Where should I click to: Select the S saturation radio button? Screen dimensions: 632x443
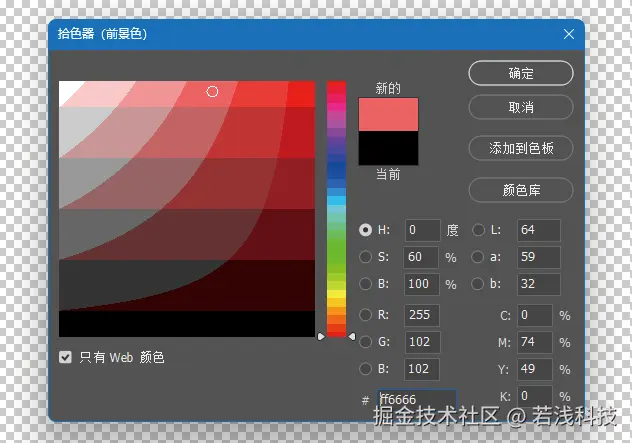click(365, 257)
